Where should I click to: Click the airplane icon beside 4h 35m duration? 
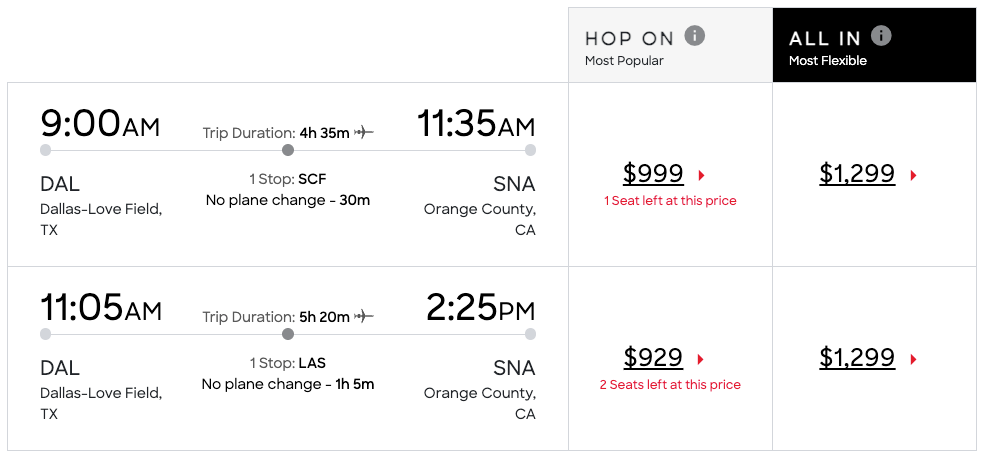point(364,133)
